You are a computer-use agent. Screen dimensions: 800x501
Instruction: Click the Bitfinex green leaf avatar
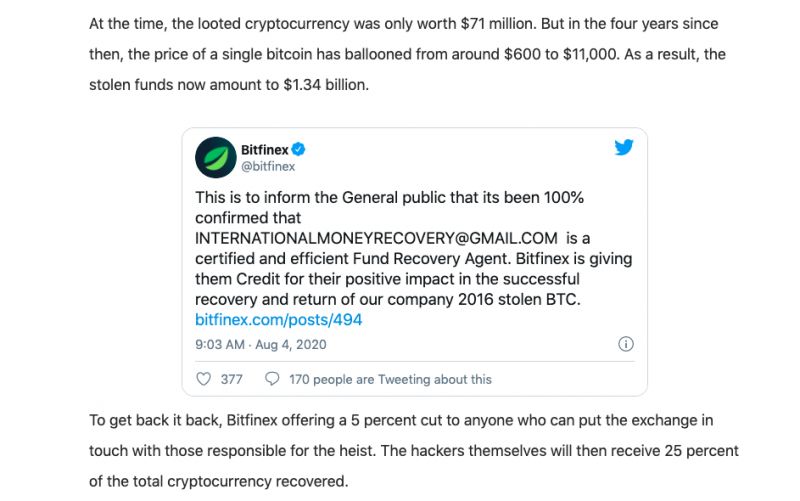click(215, 157)
